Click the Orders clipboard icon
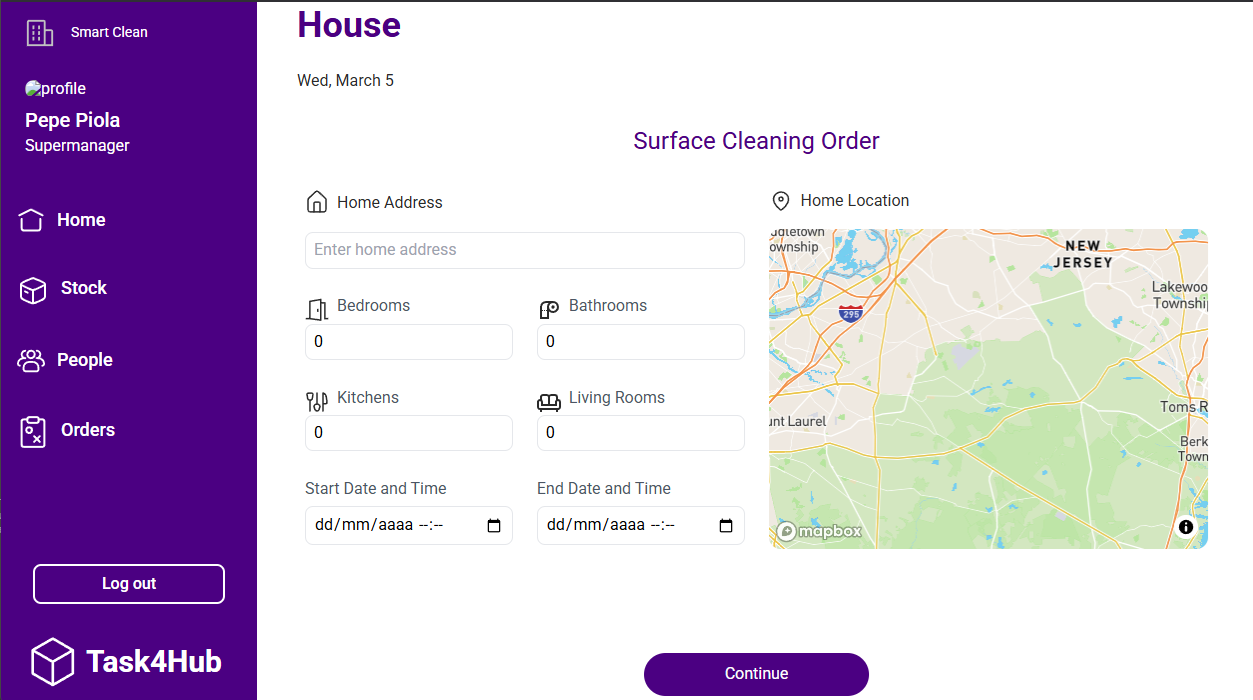The width and height of the screenshot is (1253, 700). 33,432
